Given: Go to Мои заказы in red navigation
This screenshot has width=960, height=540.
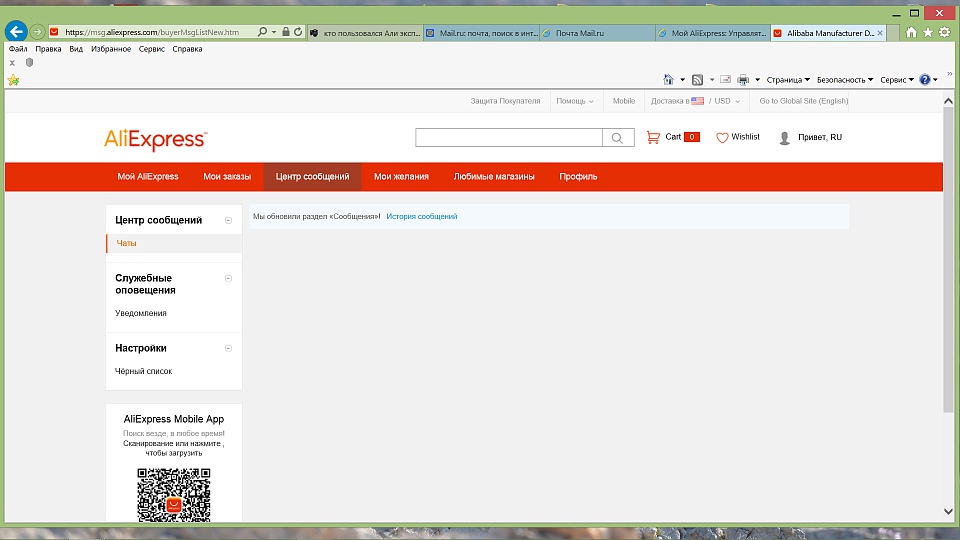Looking at the screenshot, I should point(227,177).
